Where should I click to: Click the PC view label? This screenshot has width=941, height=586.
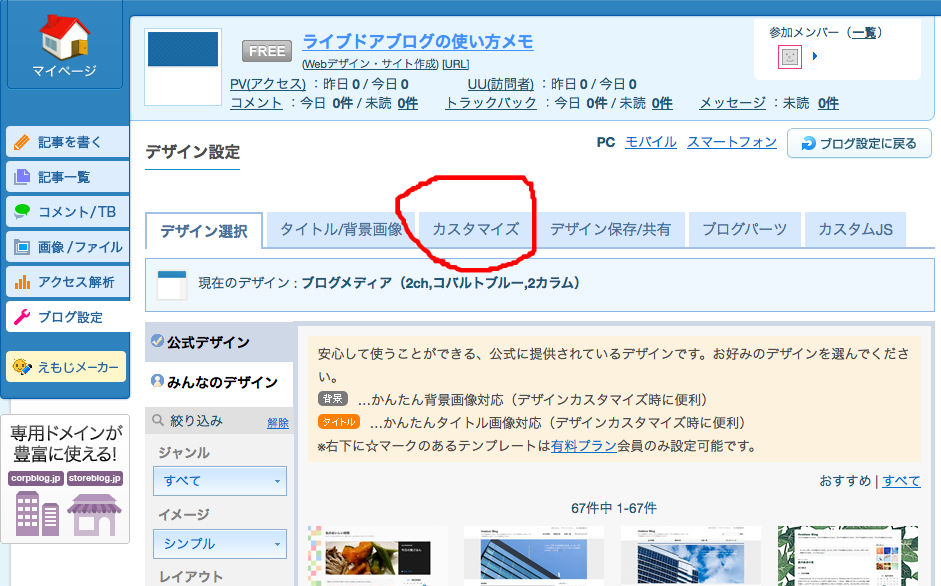[x=606, y=142]
